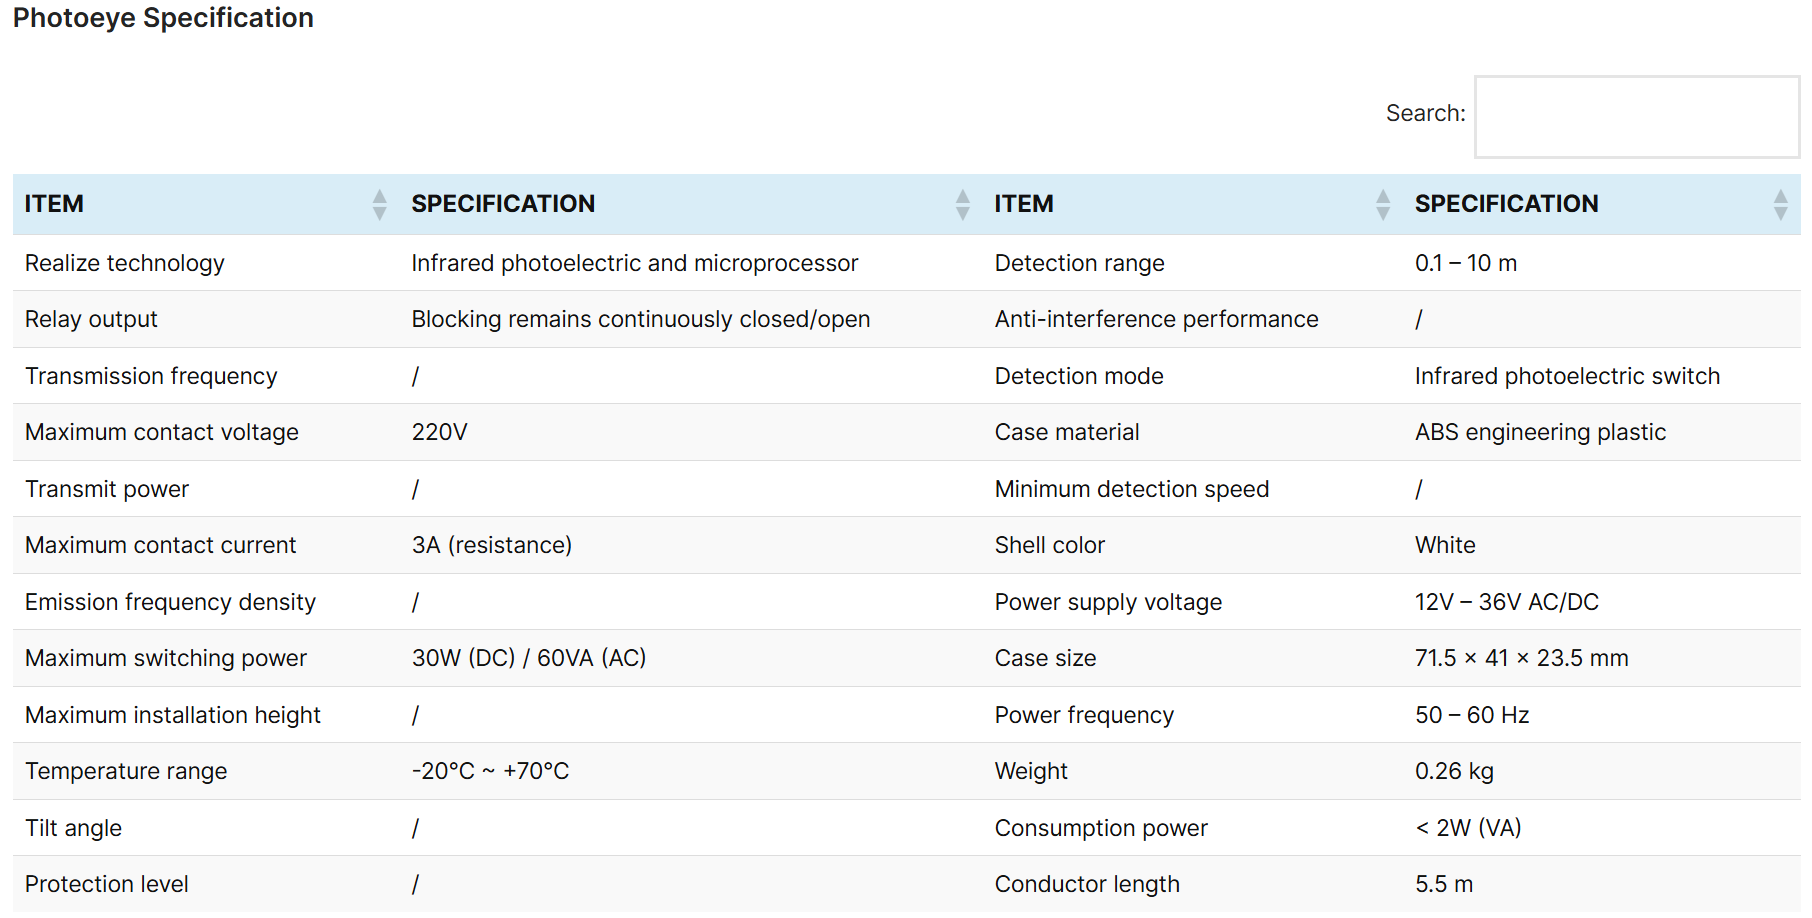The height and width of the screenshot is (918, 1812).
Task: Toggle sort arrows on second ITEM column
Action: coord(1382,204)
